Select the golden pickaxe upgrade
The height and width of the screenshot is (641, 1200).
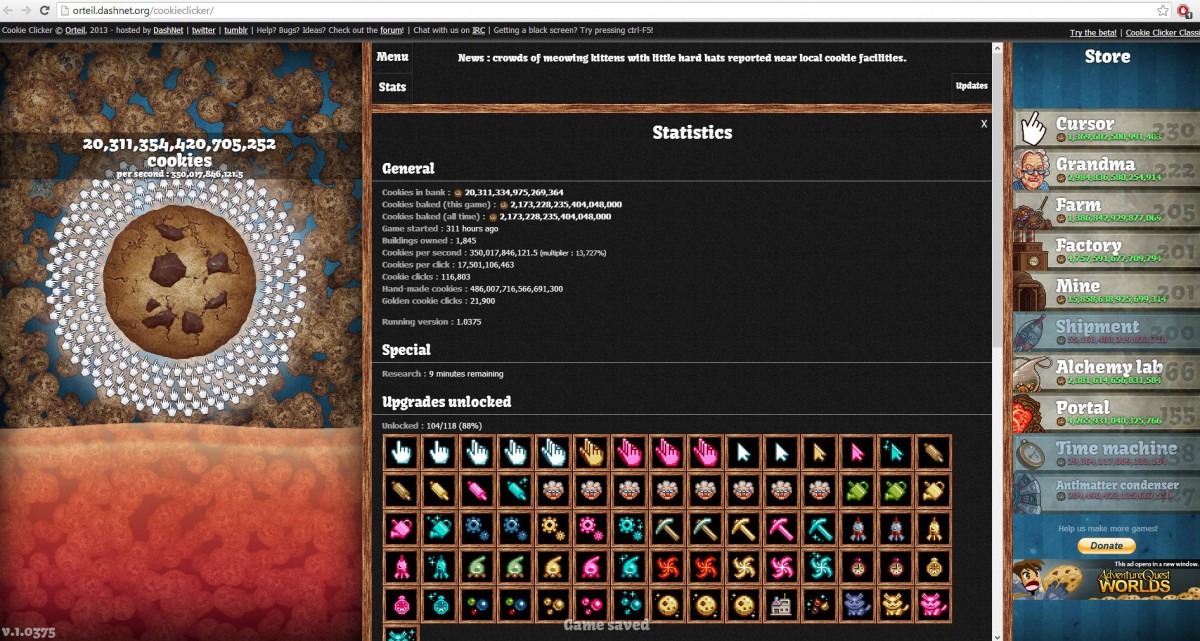tap(743, 528)
